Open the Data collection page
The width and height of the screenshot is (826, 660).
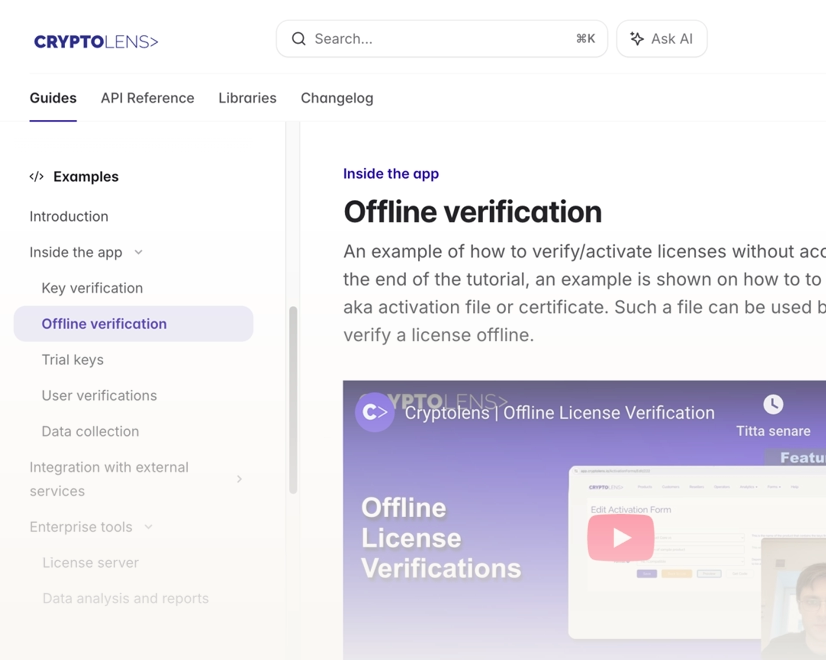point(91,431)
